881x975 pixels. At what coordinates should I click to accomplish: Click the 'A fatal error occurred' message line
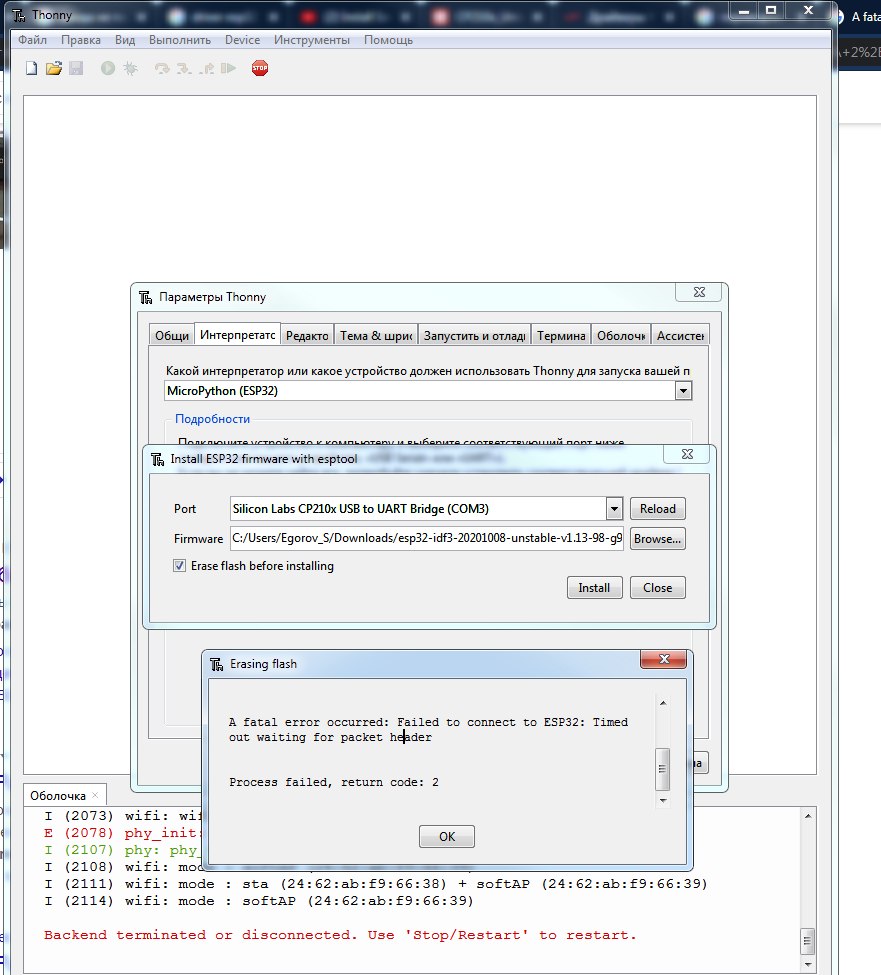coord(428,723)
